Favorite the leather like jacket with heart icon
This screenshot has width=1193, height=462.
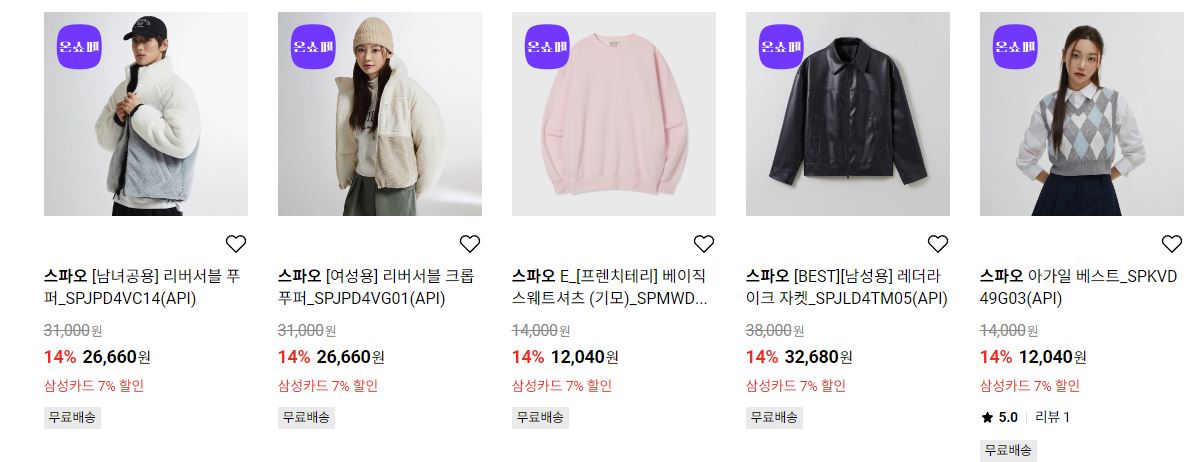tap(937, 244)
